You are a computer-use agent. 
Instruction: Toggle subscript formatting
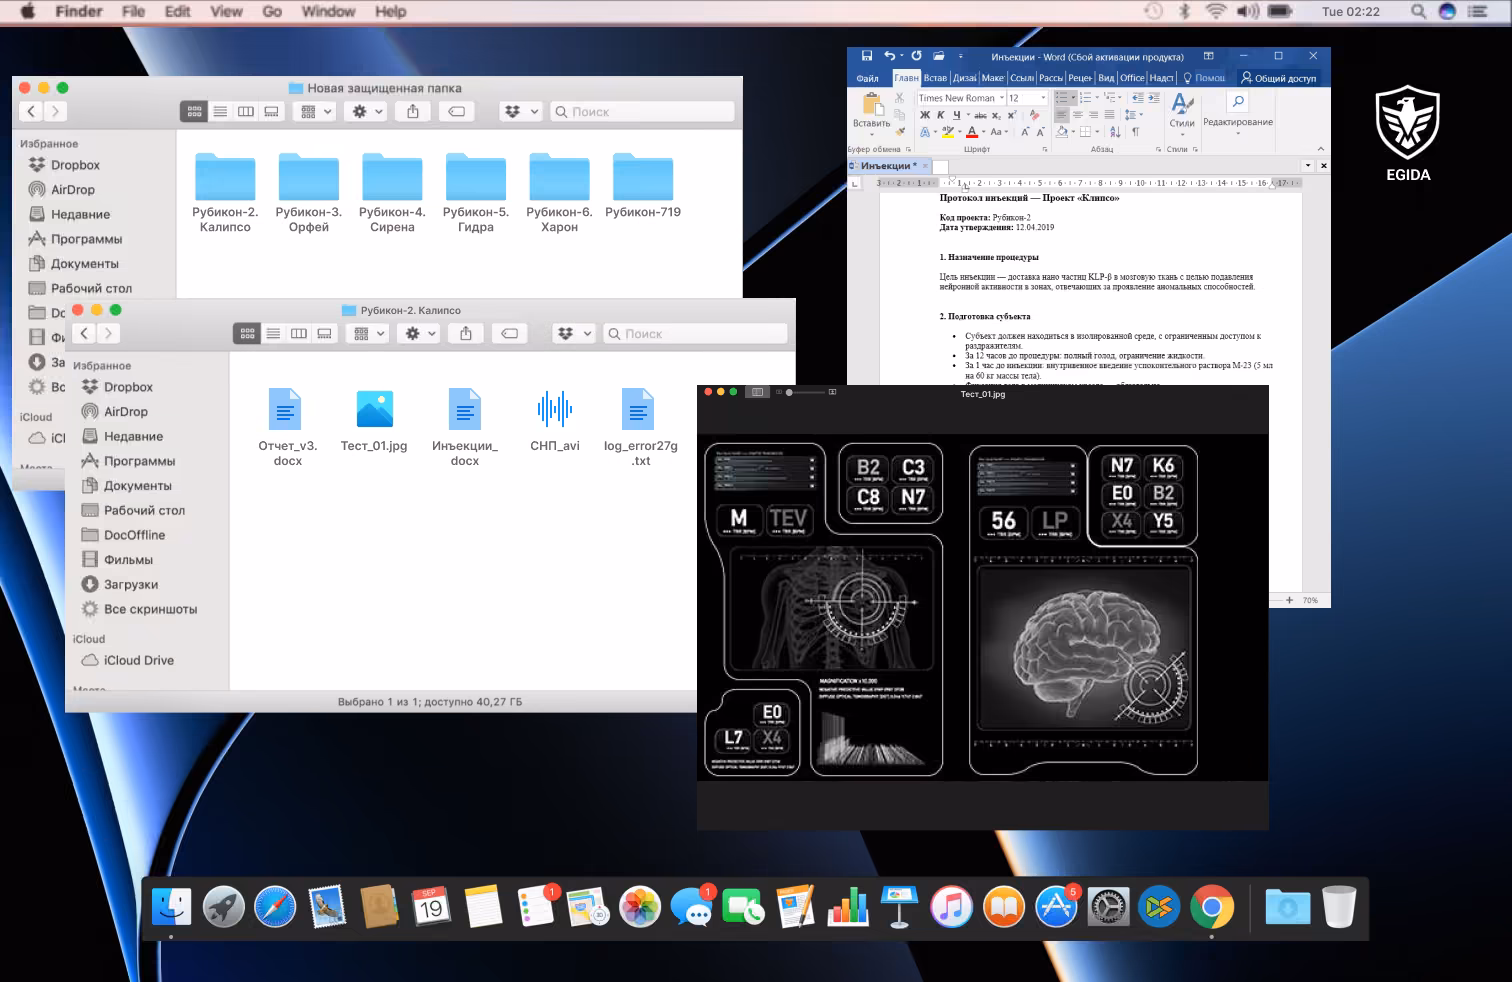click(x=996, y=115)
